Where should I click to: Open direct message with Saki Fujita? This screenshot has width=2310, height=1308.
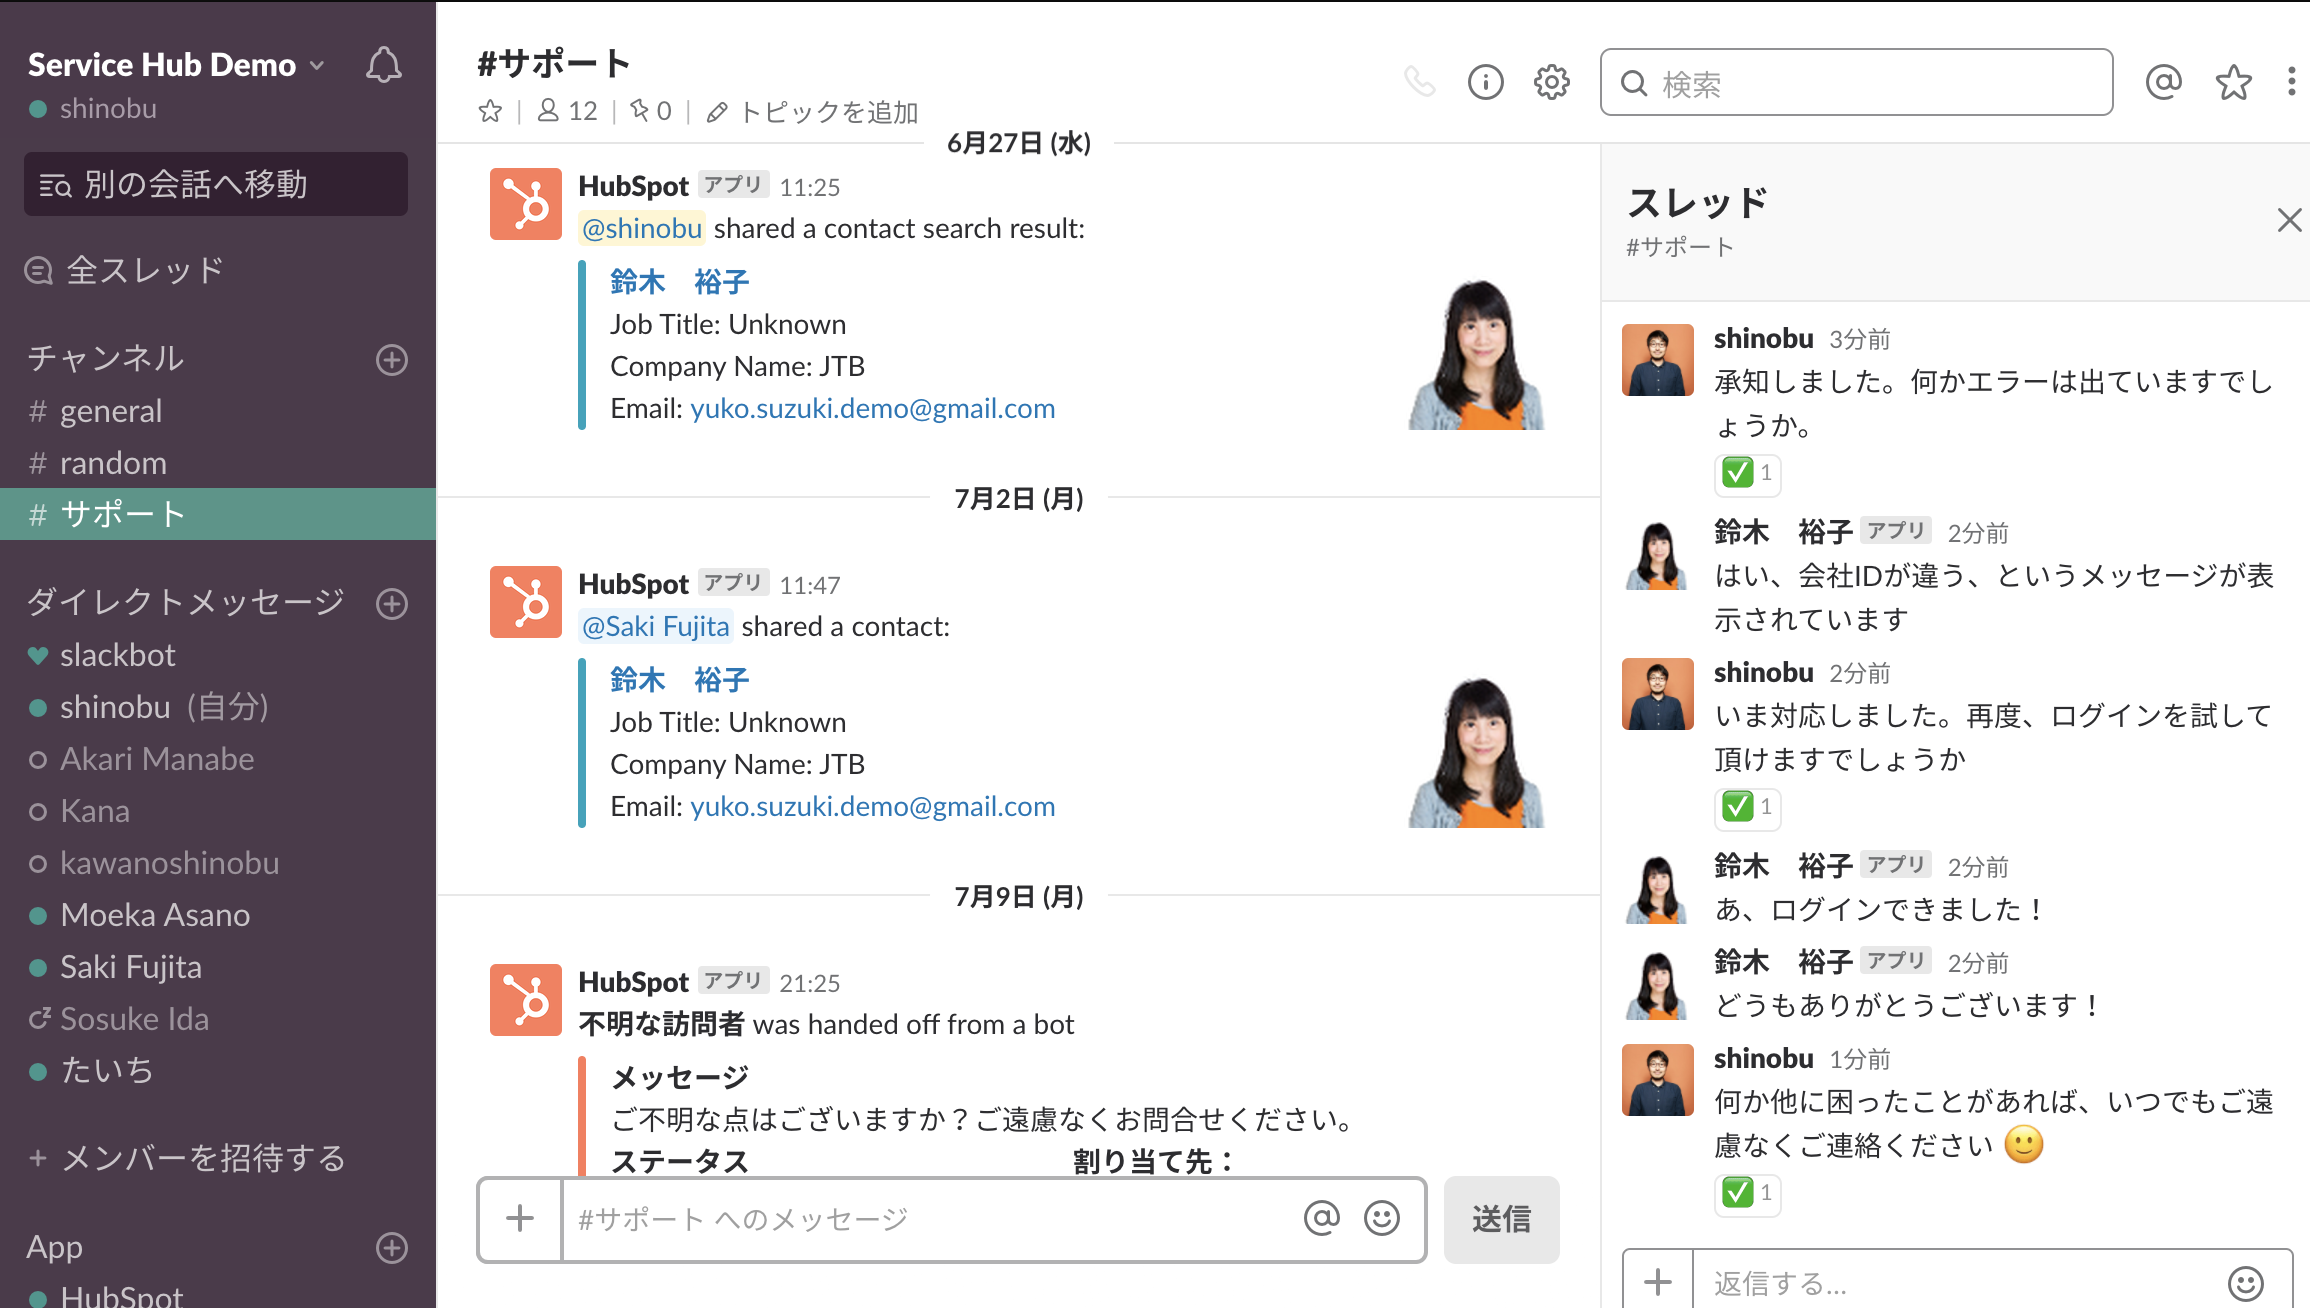tap(130, 967)
